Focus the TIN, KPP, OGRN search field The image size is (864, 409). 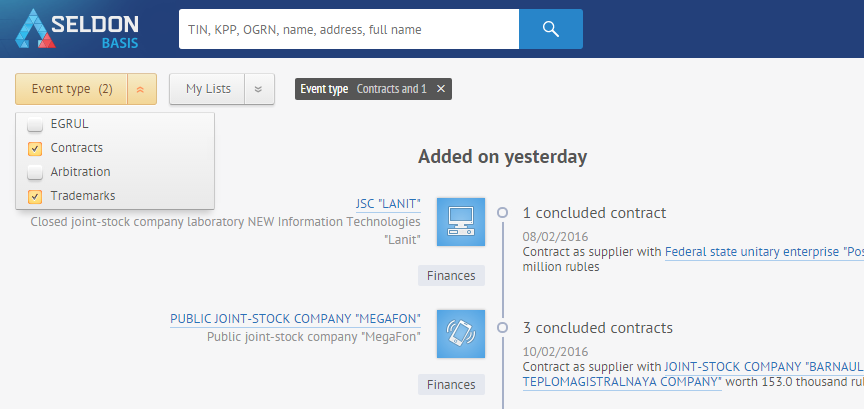click(349, 29)
